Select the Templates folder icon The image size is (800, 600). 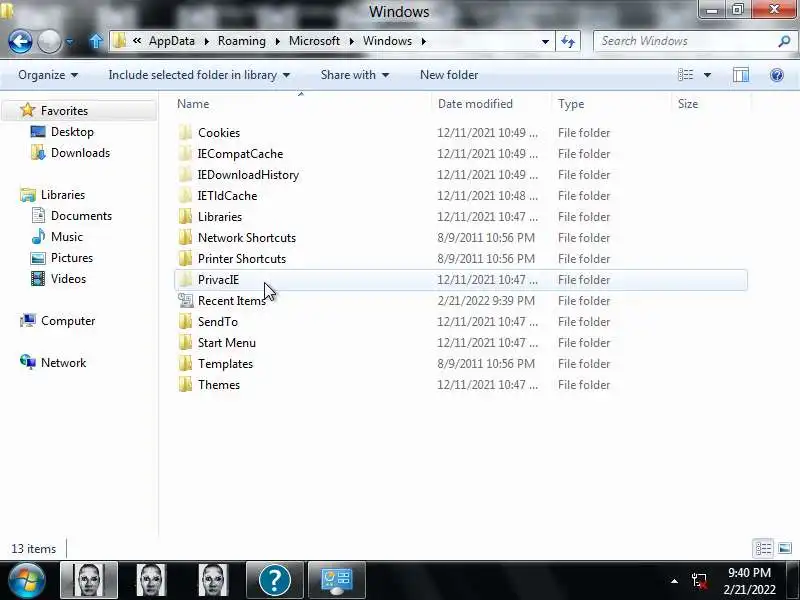coord(185,364)
